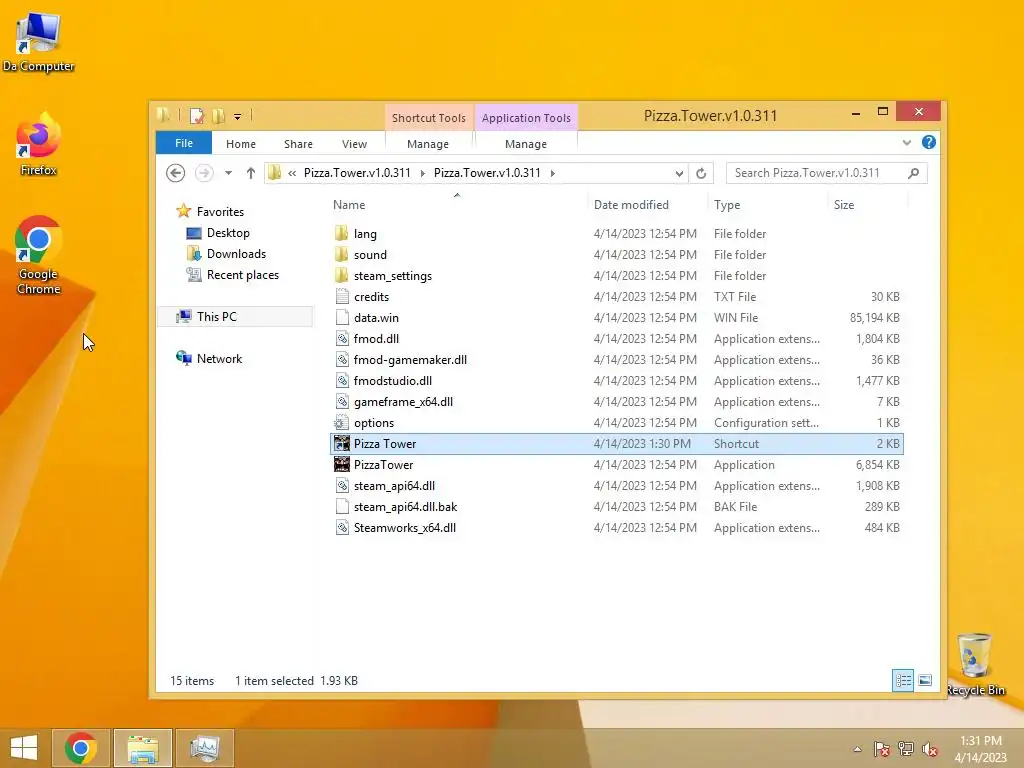This screenshot has width=1024, height=768.
Task: Click the New folder quick access icon
Action: (x=218, y=116)
